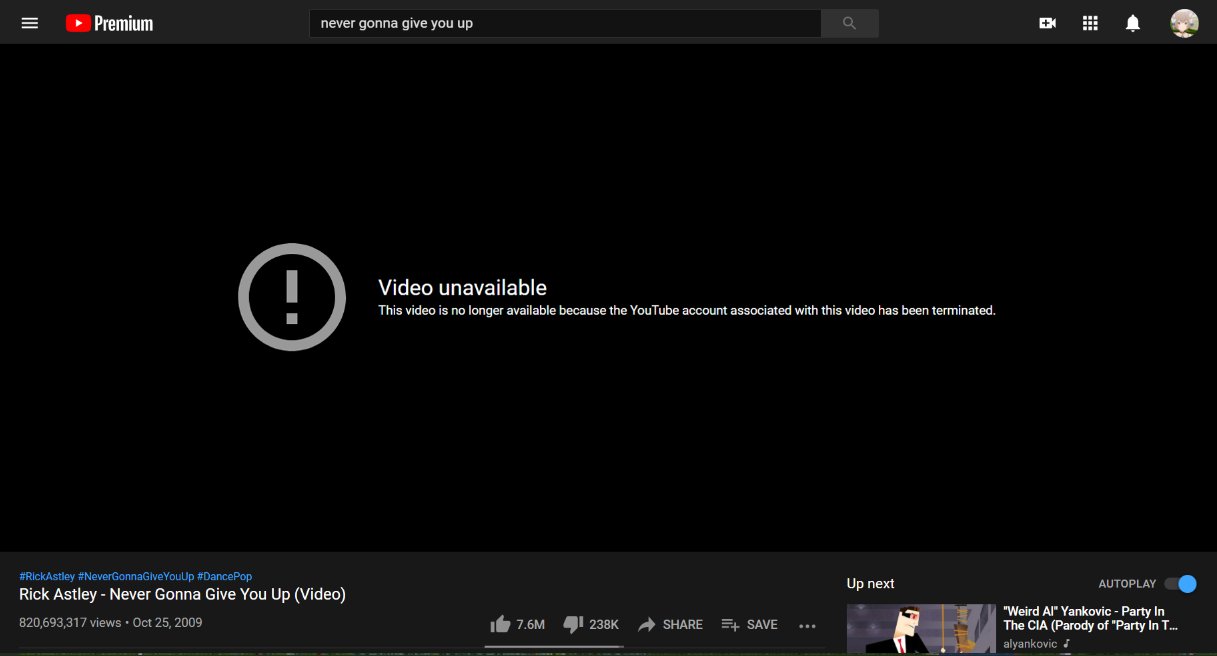
Task: Click the YouTube Premium logo
Action: [x=109, y=23]
